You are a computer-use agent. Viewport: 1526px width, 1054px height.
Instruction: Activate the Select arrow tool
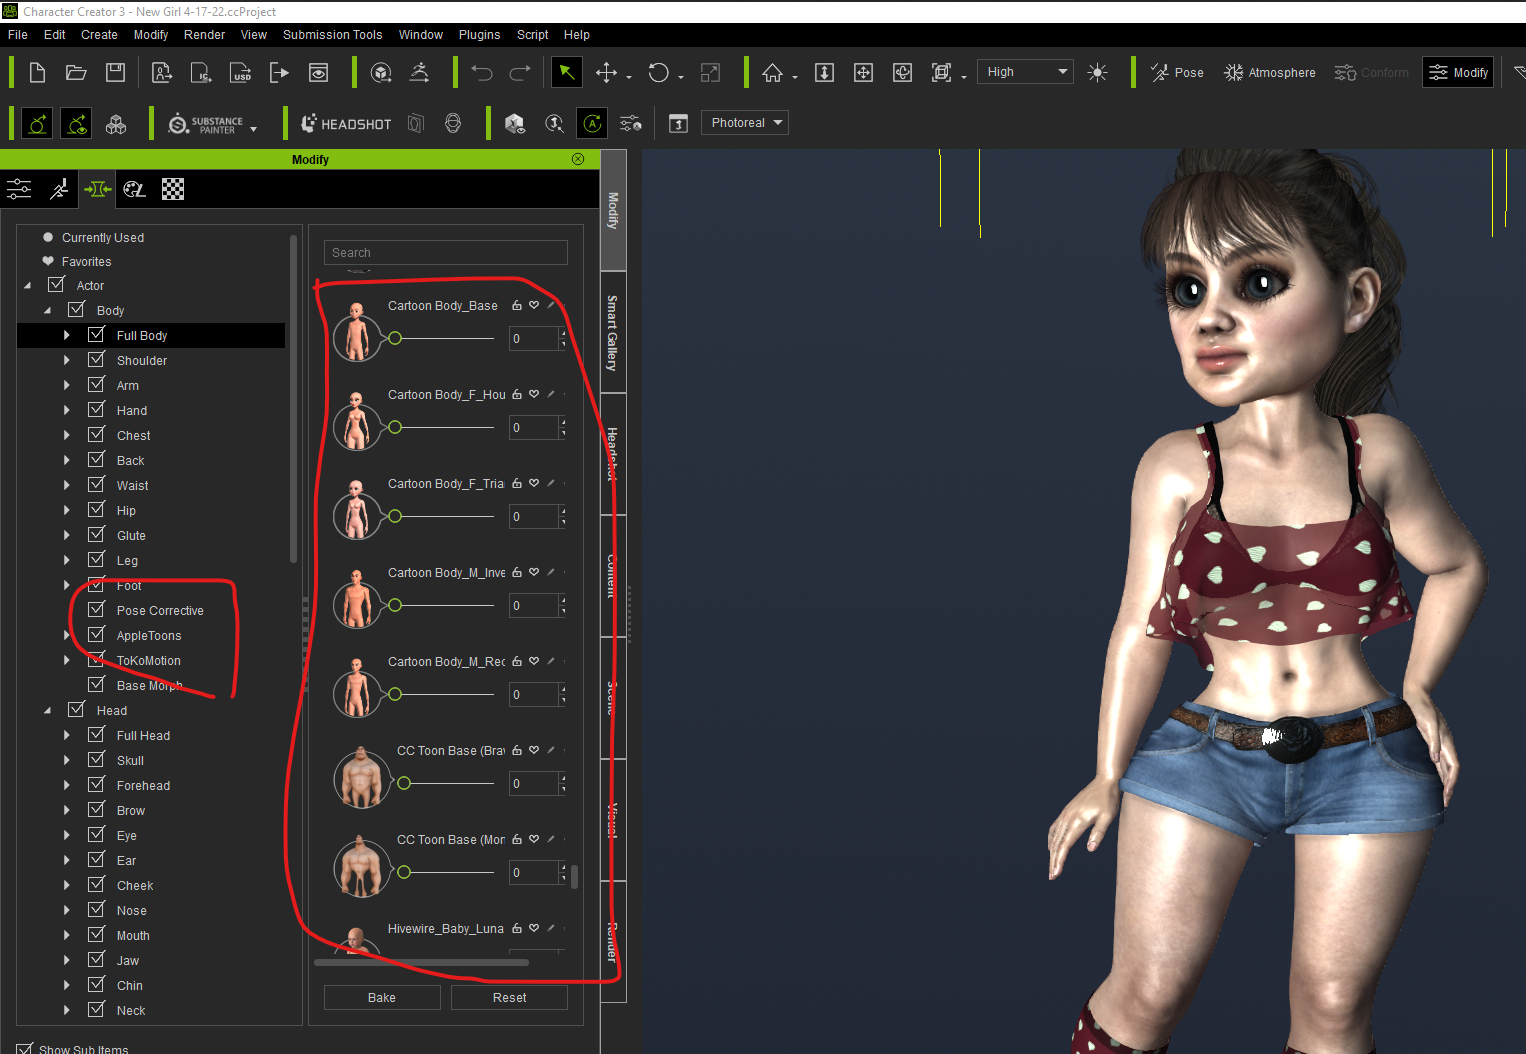(566, 72)
